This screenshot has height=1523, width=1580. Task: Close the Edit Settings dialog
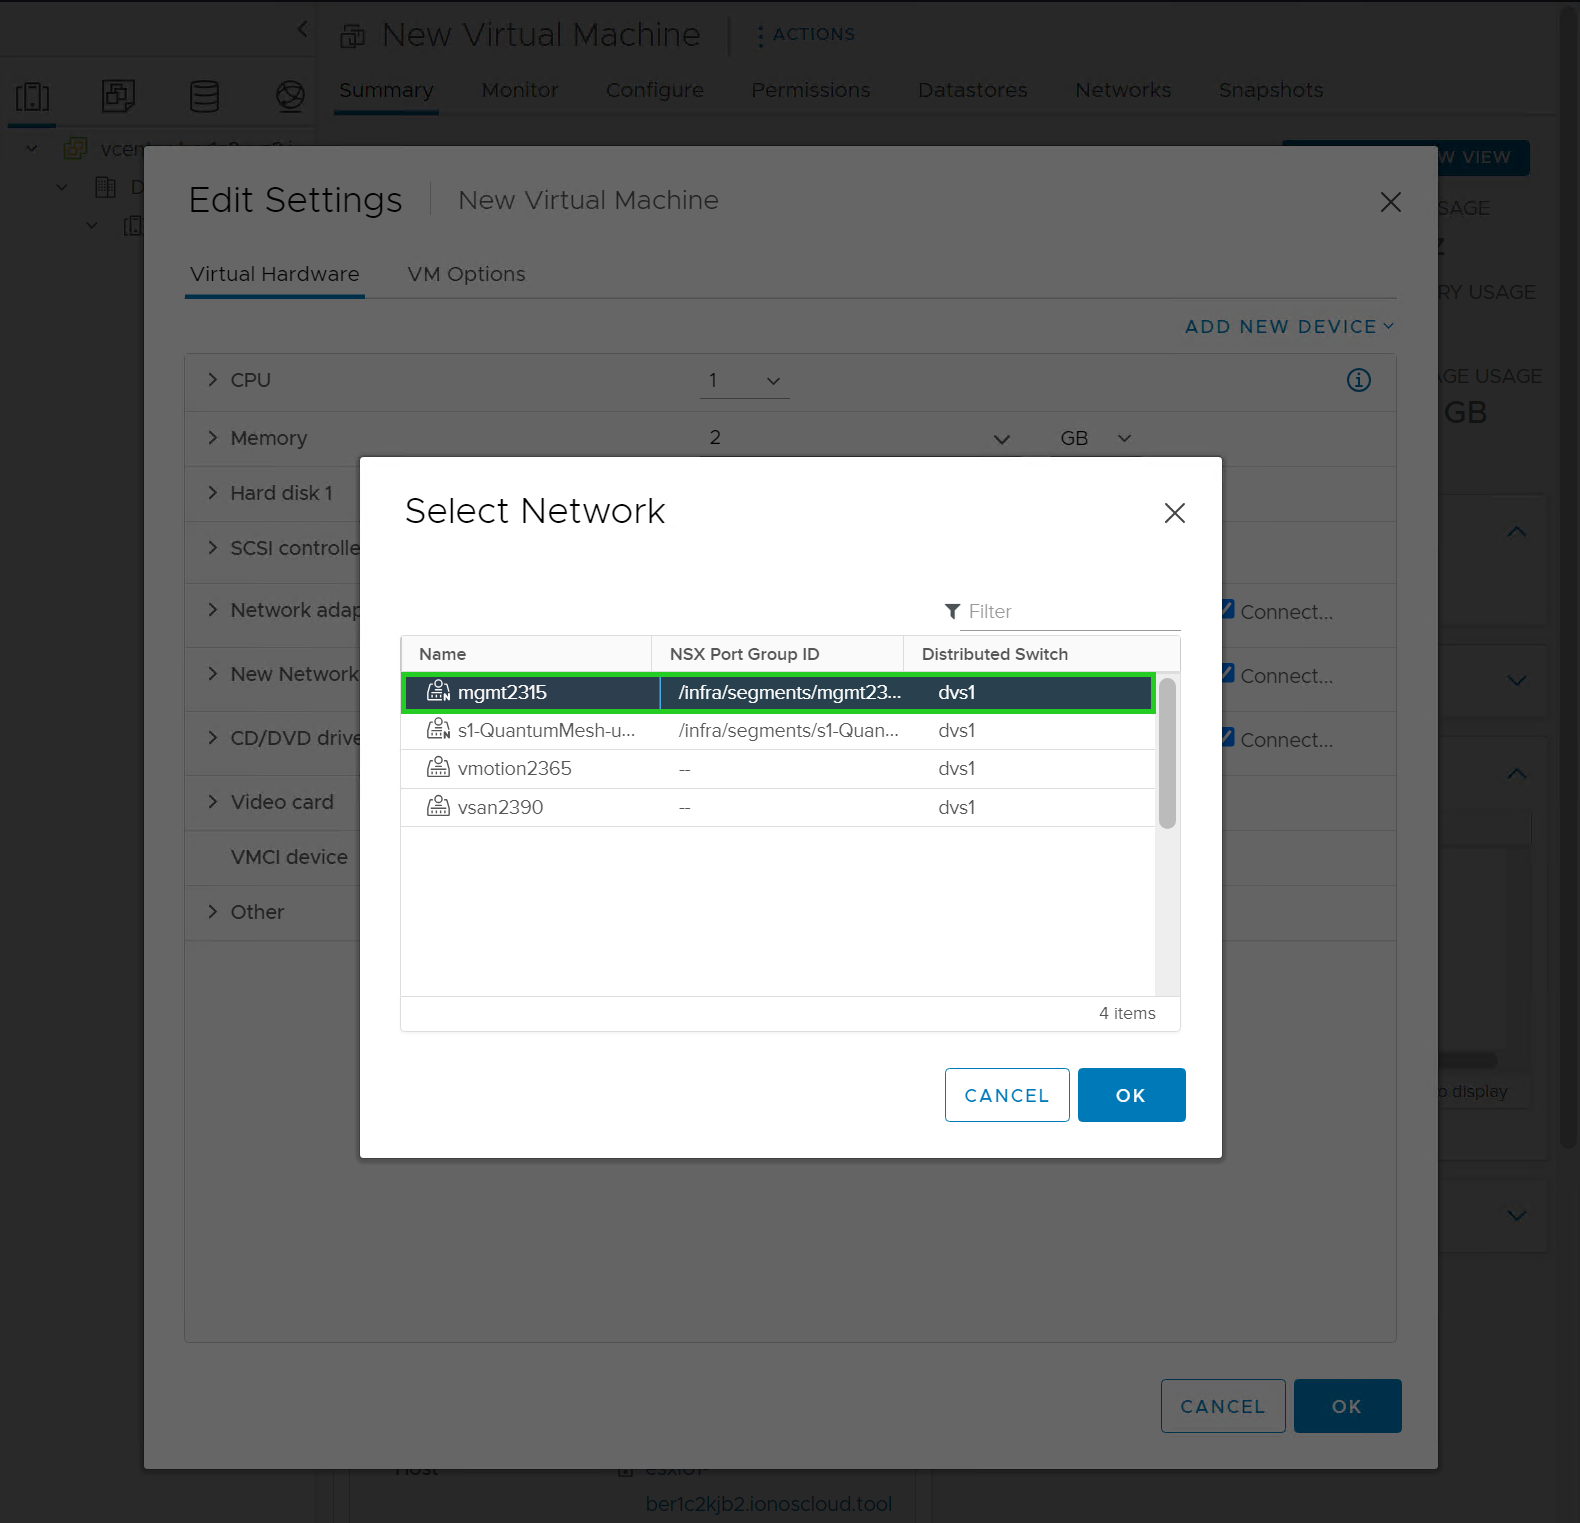pos(1390,202)
